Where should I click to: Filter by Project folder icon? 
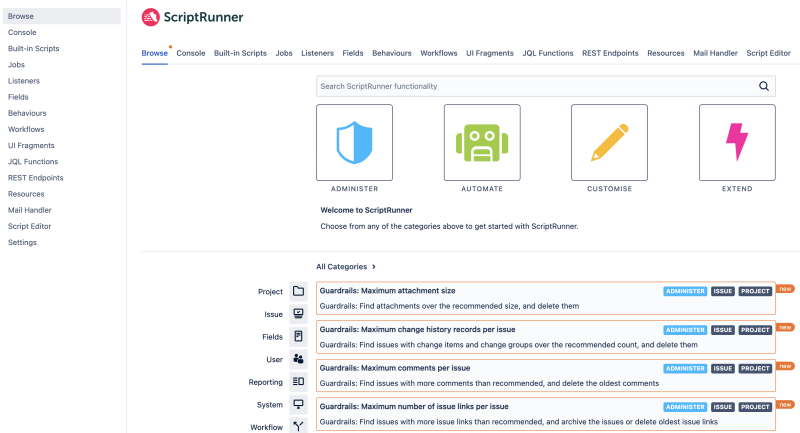[298, 291]
